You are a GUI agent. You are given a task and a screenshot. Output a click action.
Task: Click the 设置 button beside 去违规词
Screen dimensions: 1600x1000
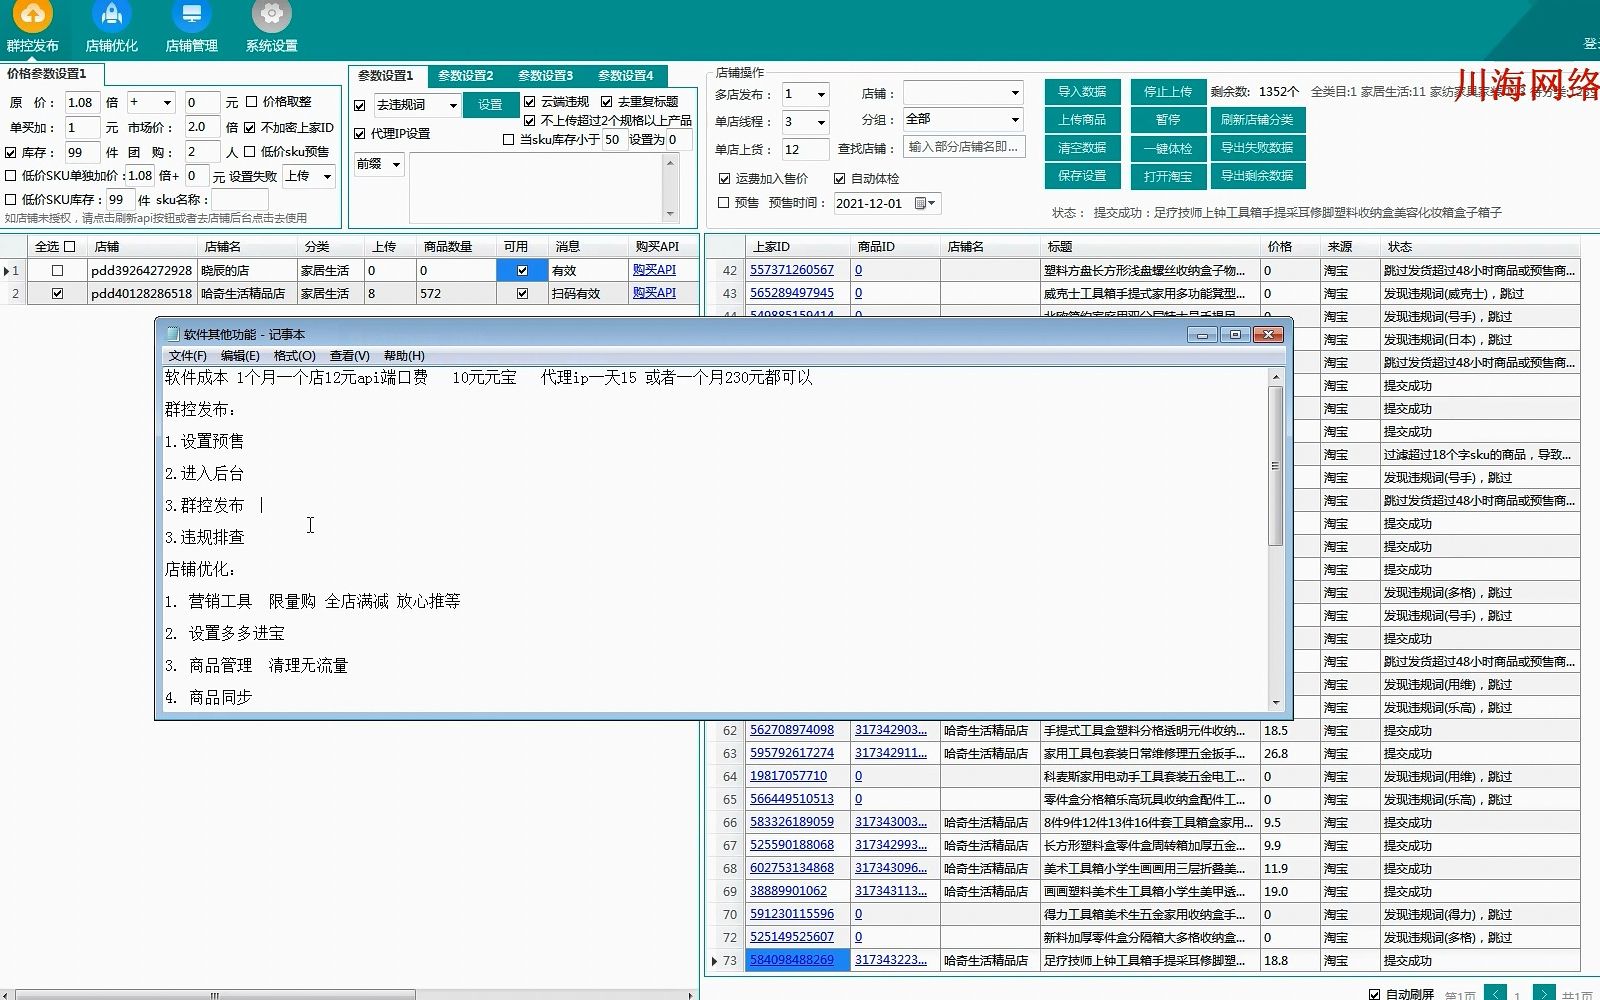pyautogui.click(x=490, y=104)
